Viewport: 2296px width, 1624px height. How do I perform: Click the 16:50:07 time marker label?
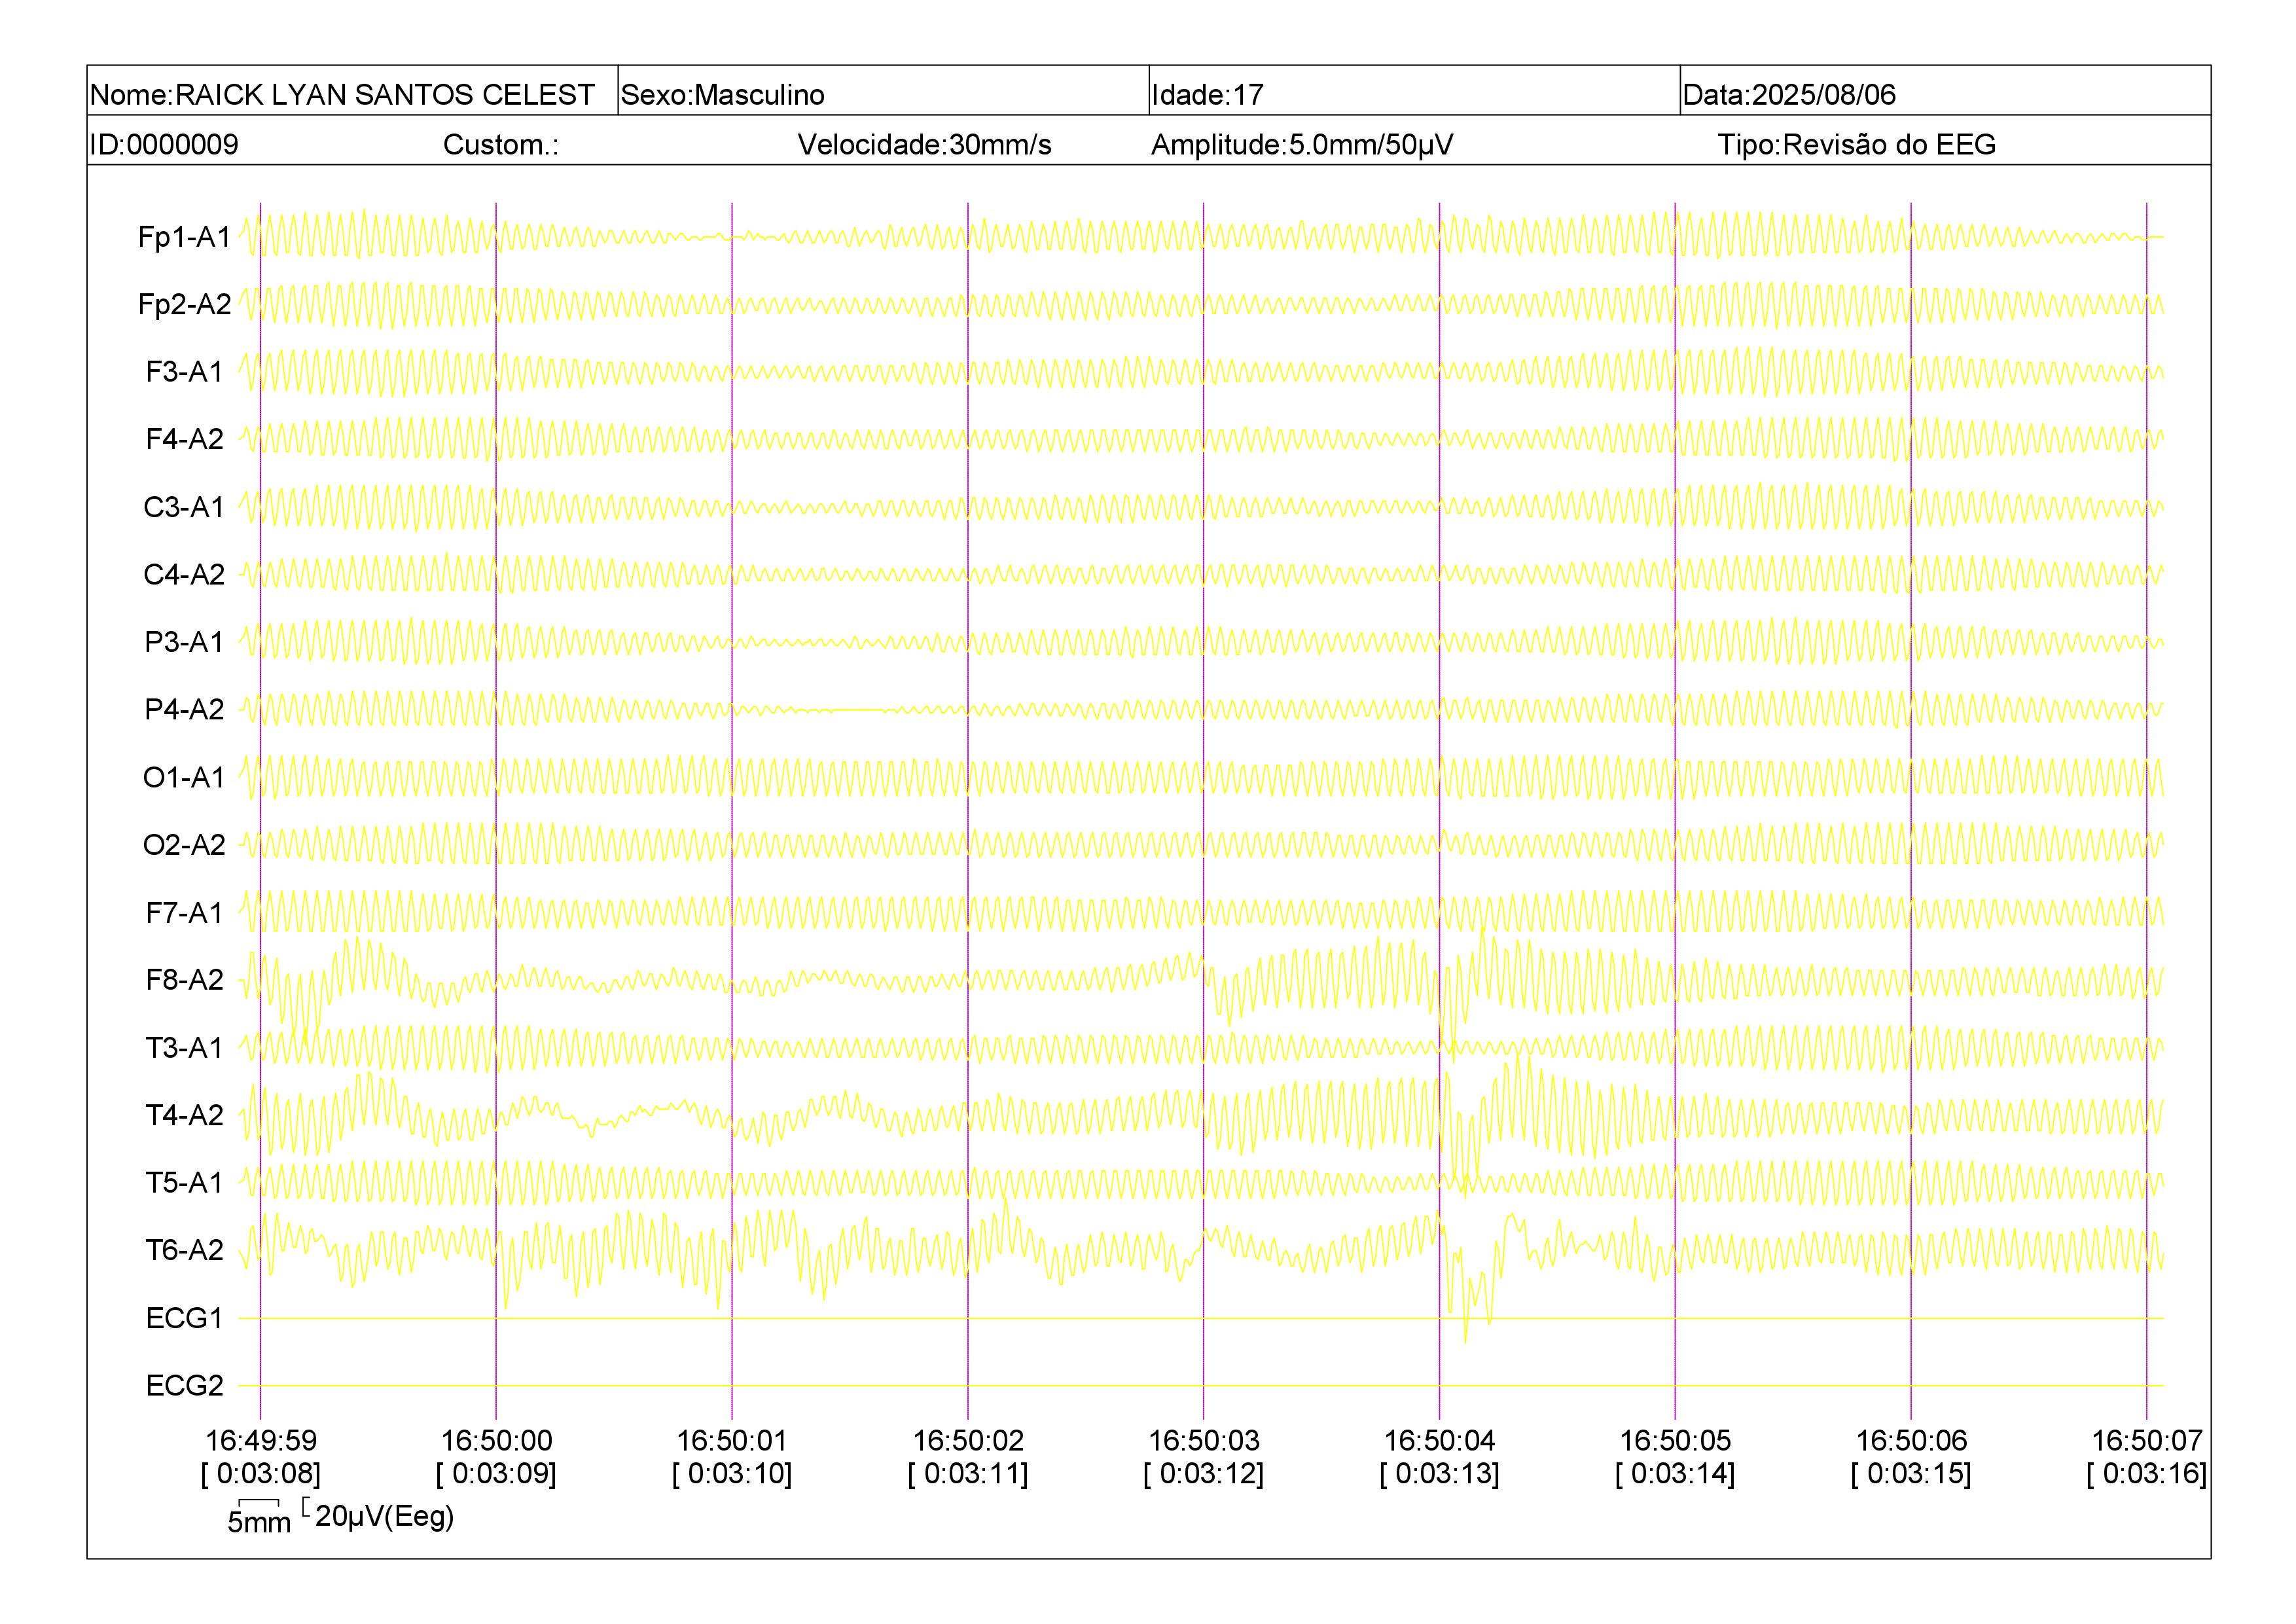point(2147,1441)
